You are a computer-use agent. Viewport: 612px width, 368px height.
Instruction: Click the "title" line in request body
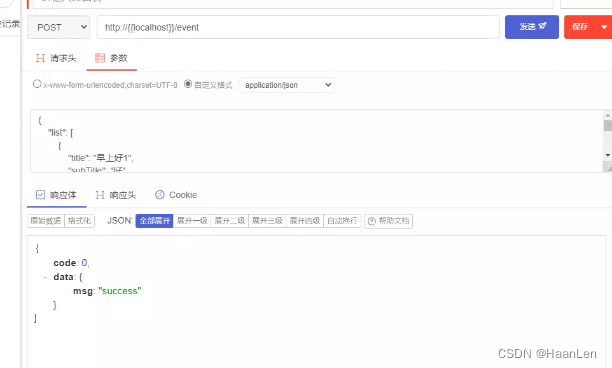click(101, 158)
